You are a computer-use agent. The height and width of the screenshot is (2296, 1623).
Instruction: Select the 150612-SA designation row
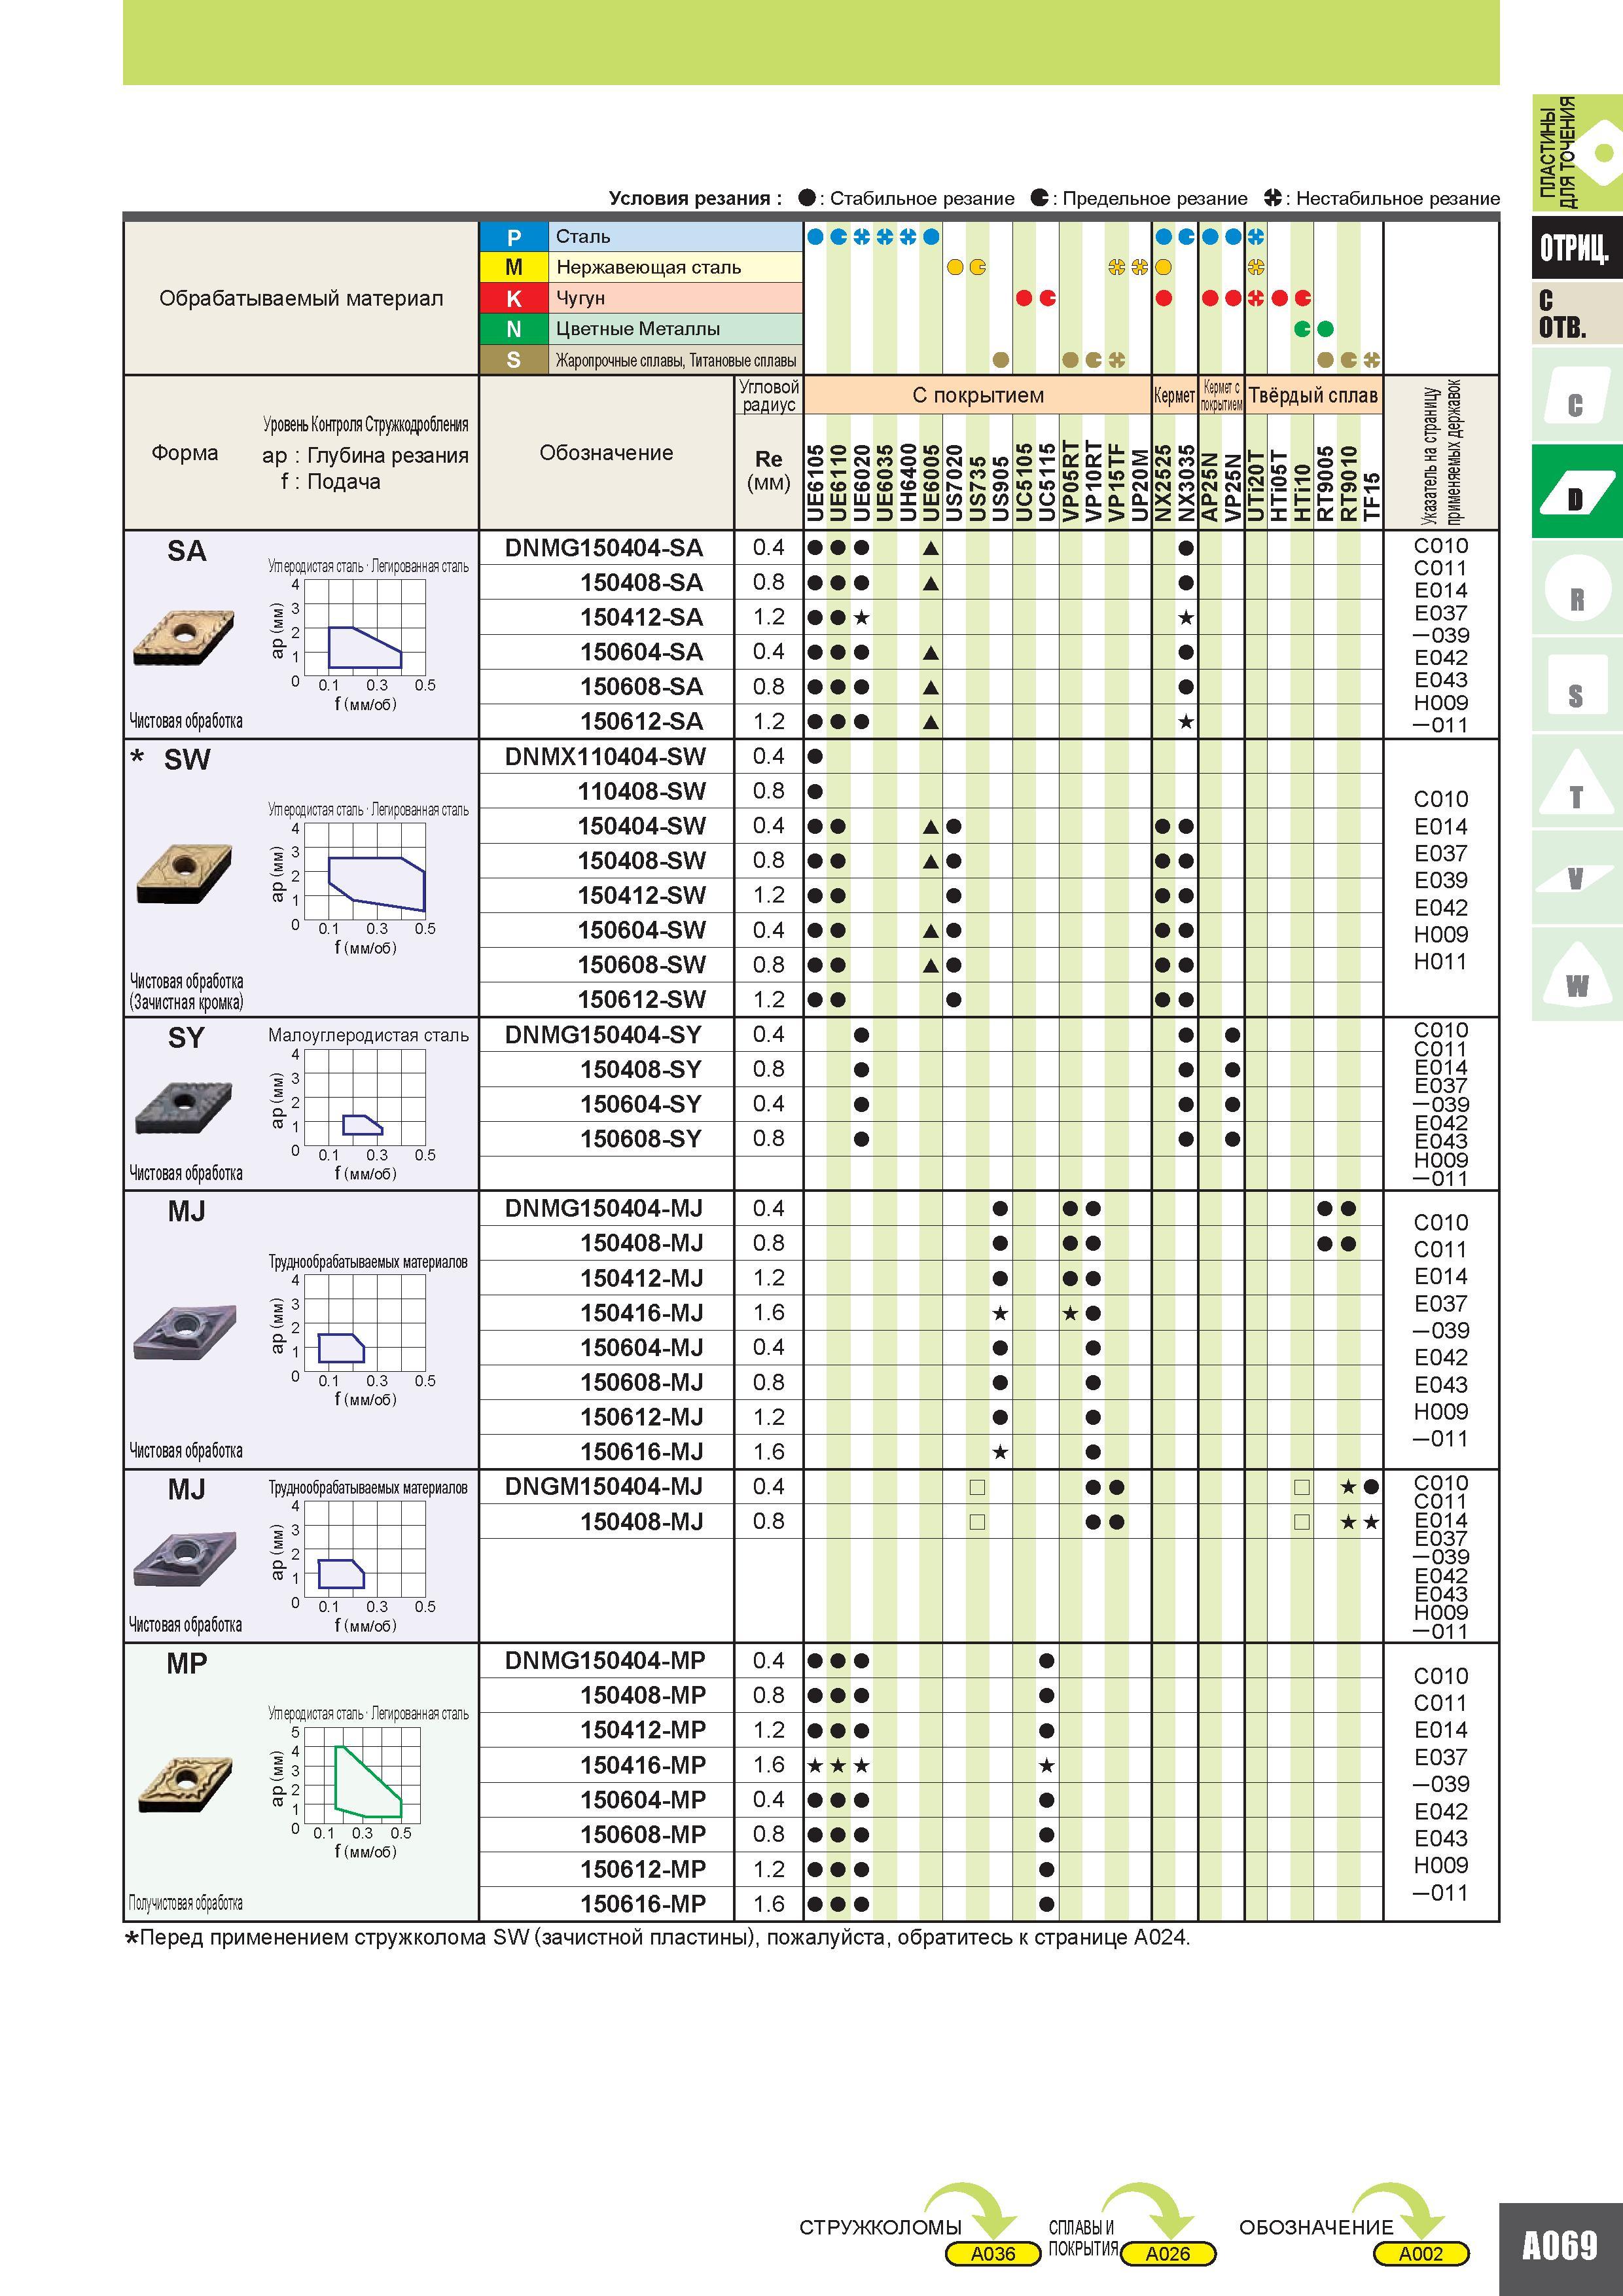pos(641,721)
